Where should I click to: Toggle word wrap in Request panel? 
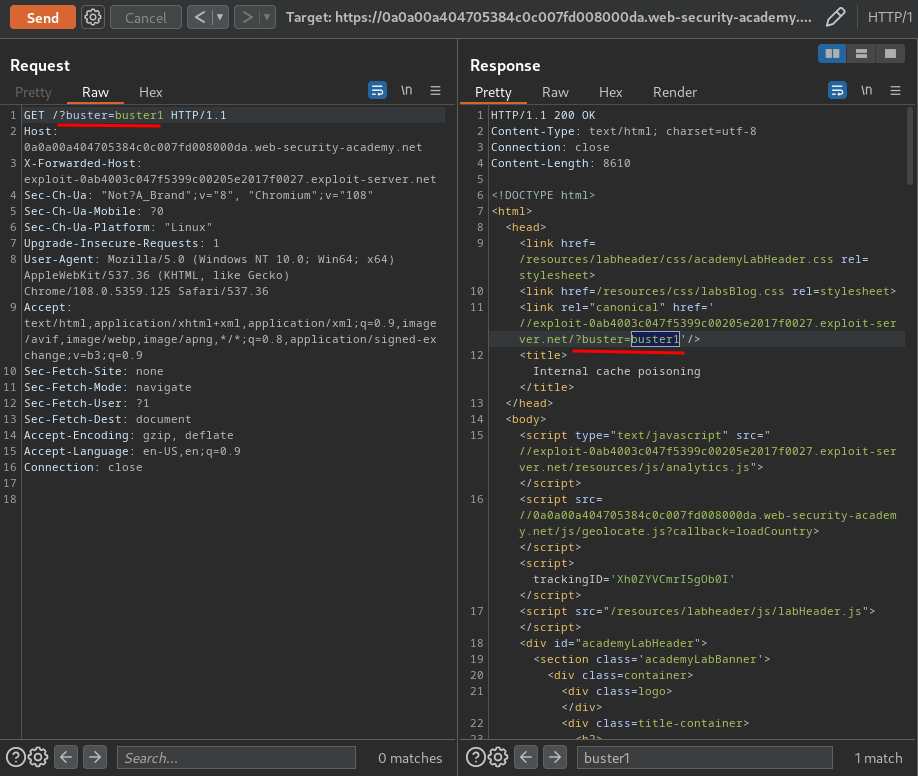378,90
